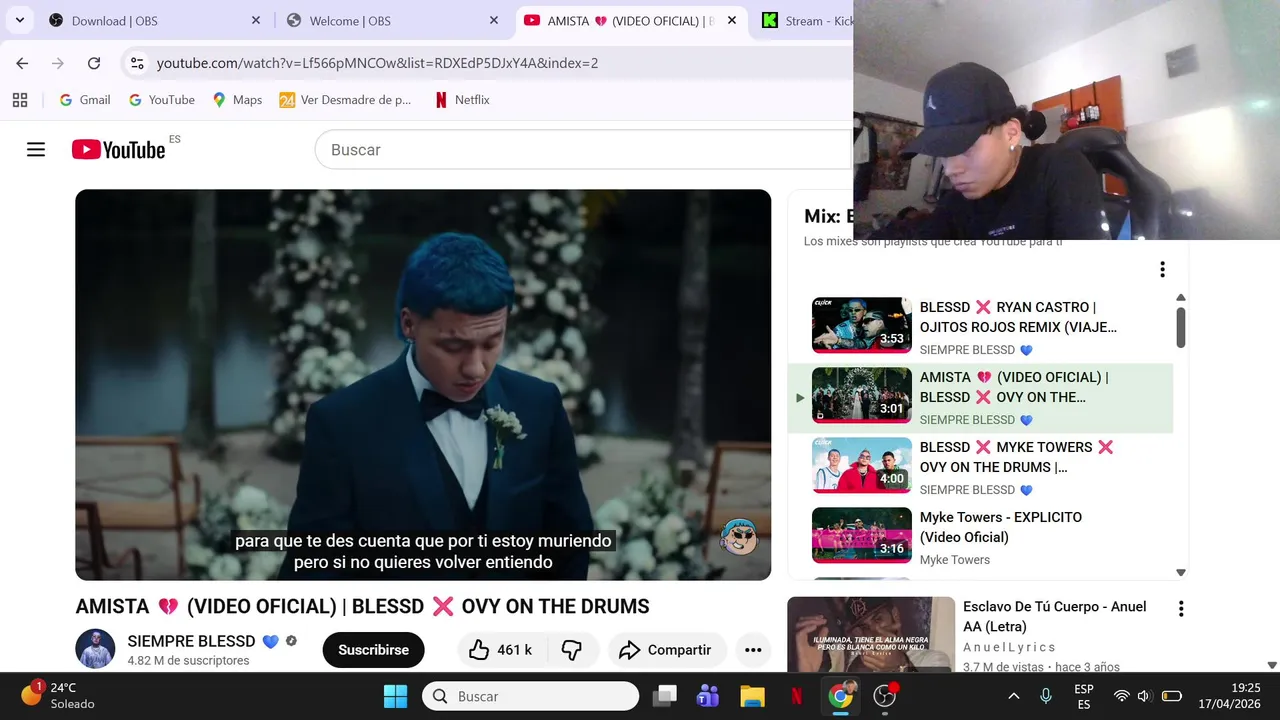This screenshot has width=1280, height=720.
Task: Click channel watermark icon on video
Action: tap(739, 538)
